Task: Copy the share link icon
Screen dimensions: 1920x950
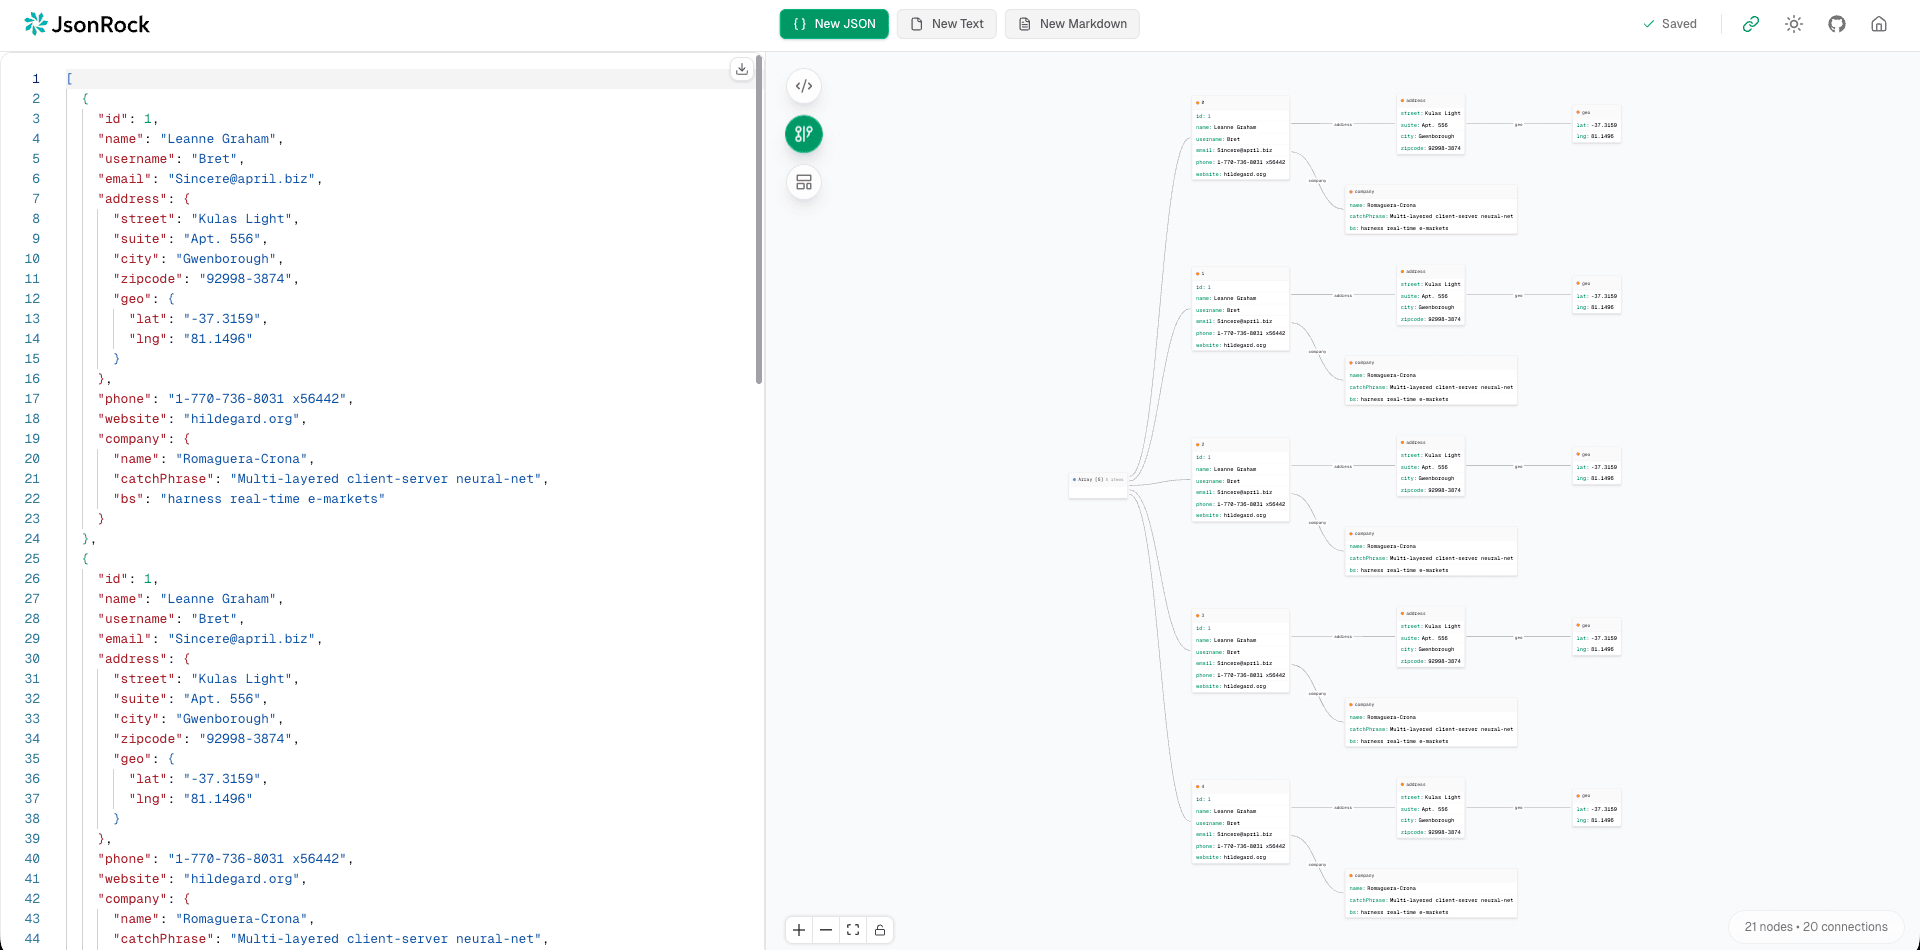Action: (1751, 24)
